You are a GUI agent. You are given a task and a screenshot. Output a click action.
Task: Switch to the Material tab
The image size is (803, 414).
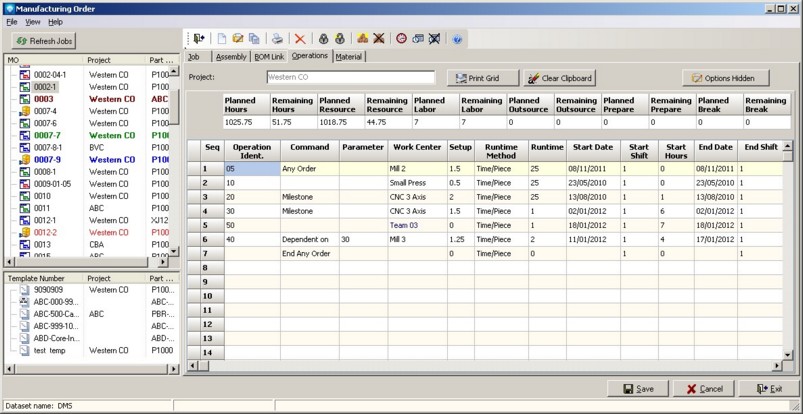click(x=349, y=57)
